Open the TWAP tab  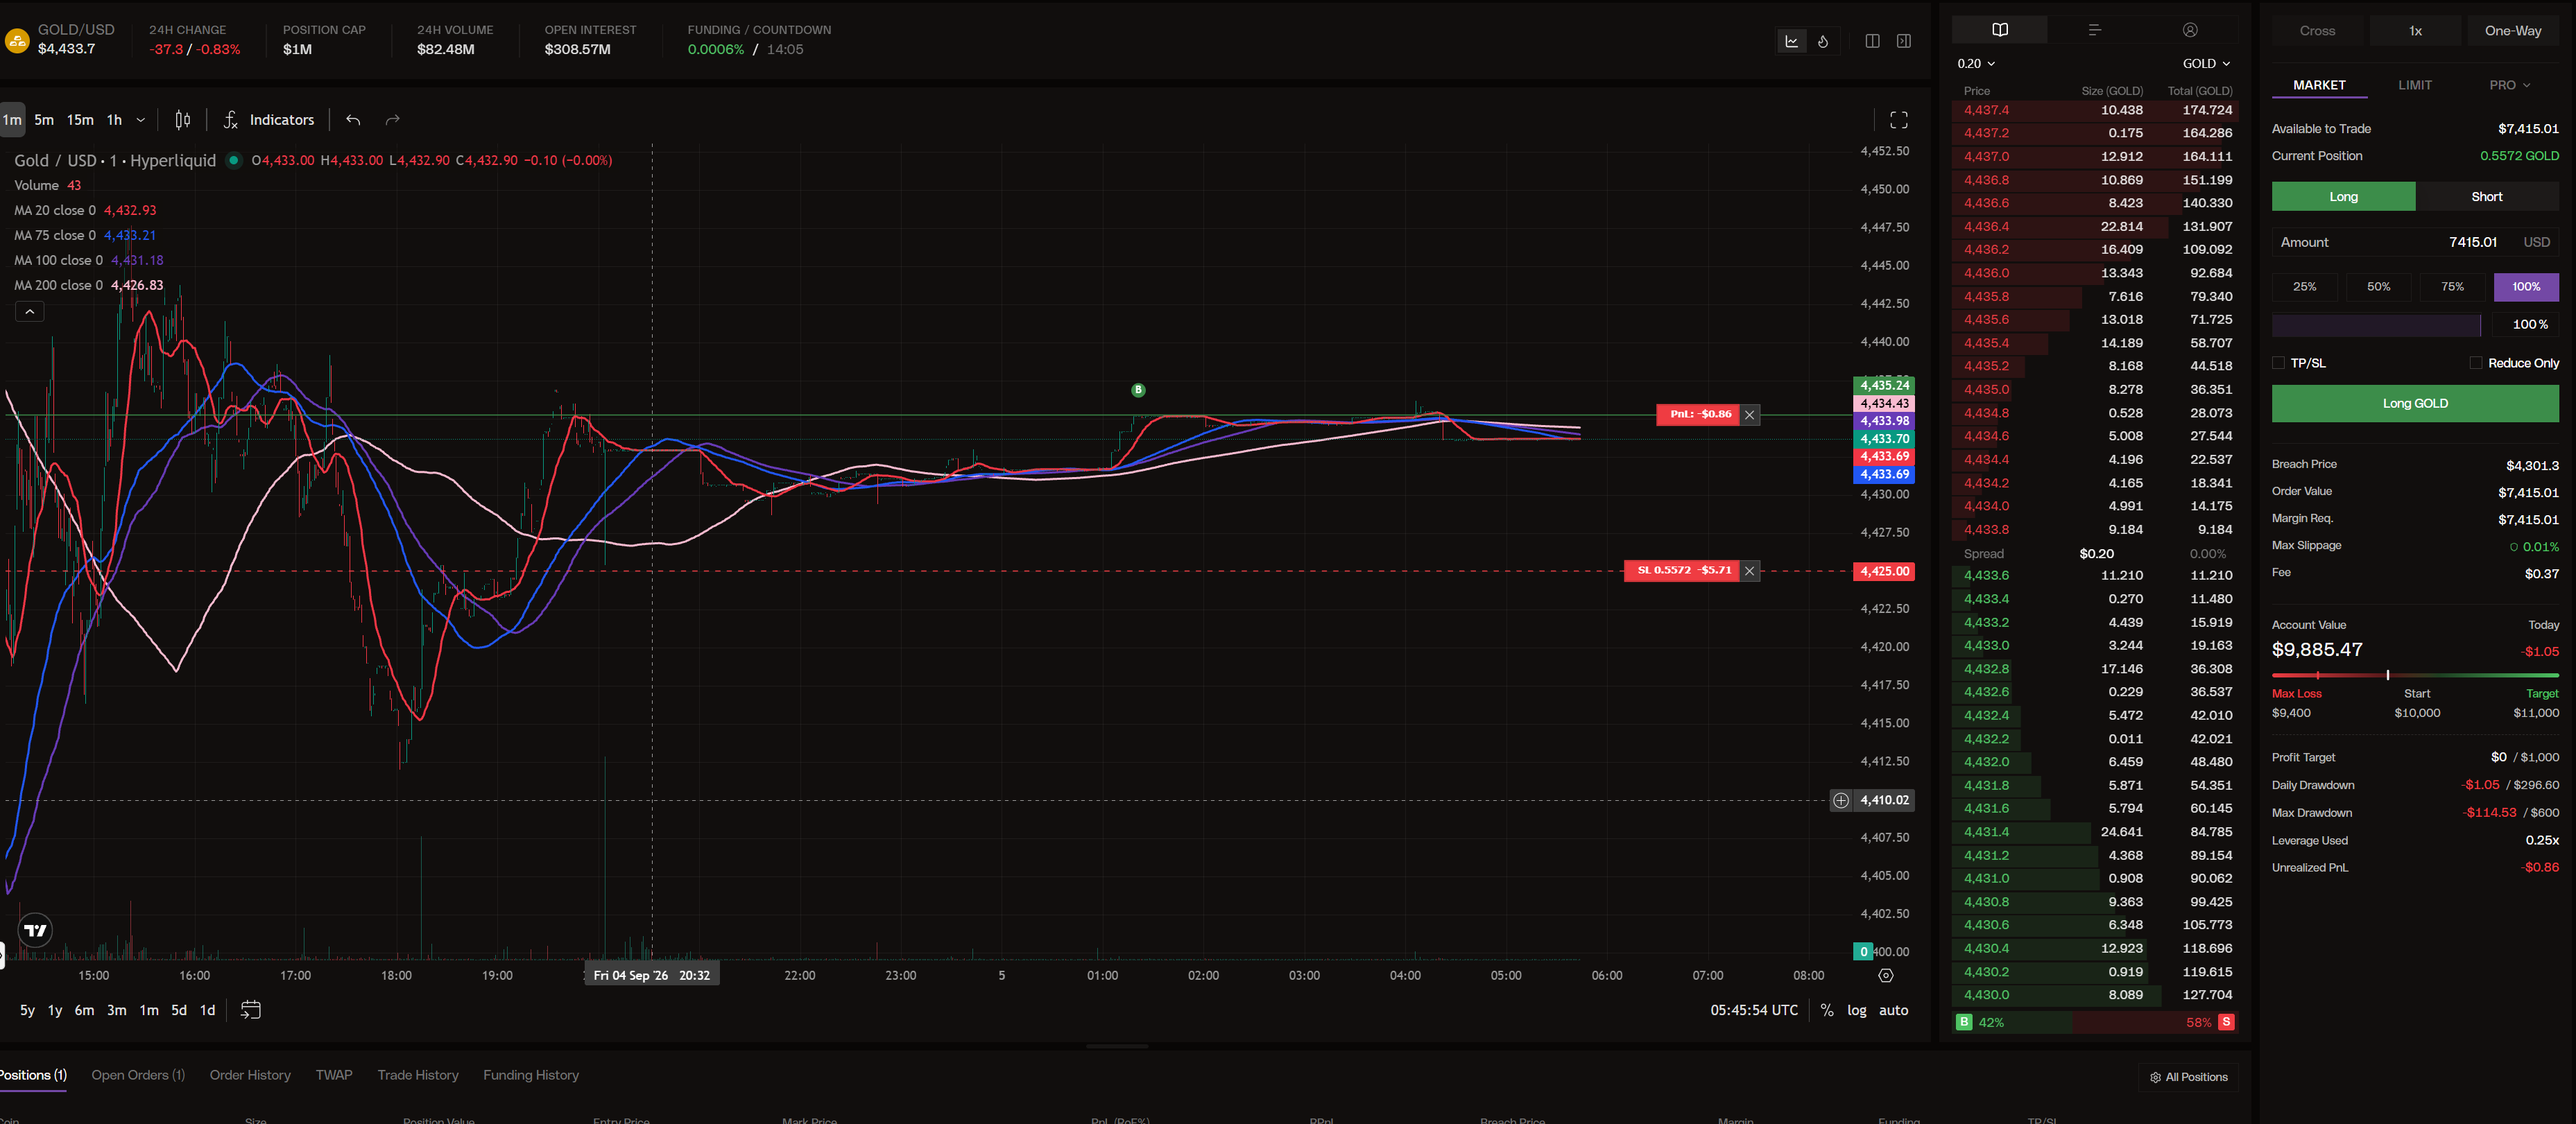click(x=334, y=1076)
